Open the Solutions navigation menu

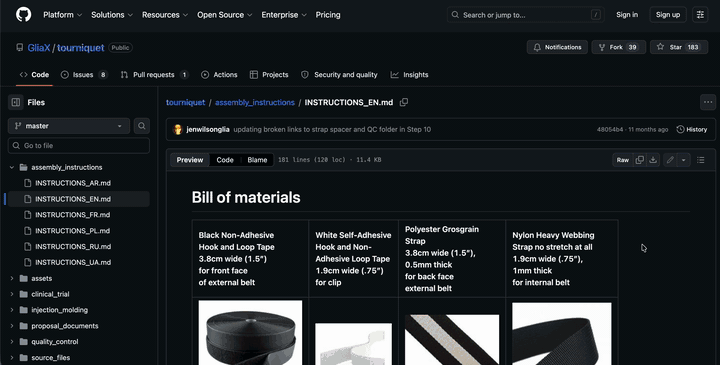point(112,15)
